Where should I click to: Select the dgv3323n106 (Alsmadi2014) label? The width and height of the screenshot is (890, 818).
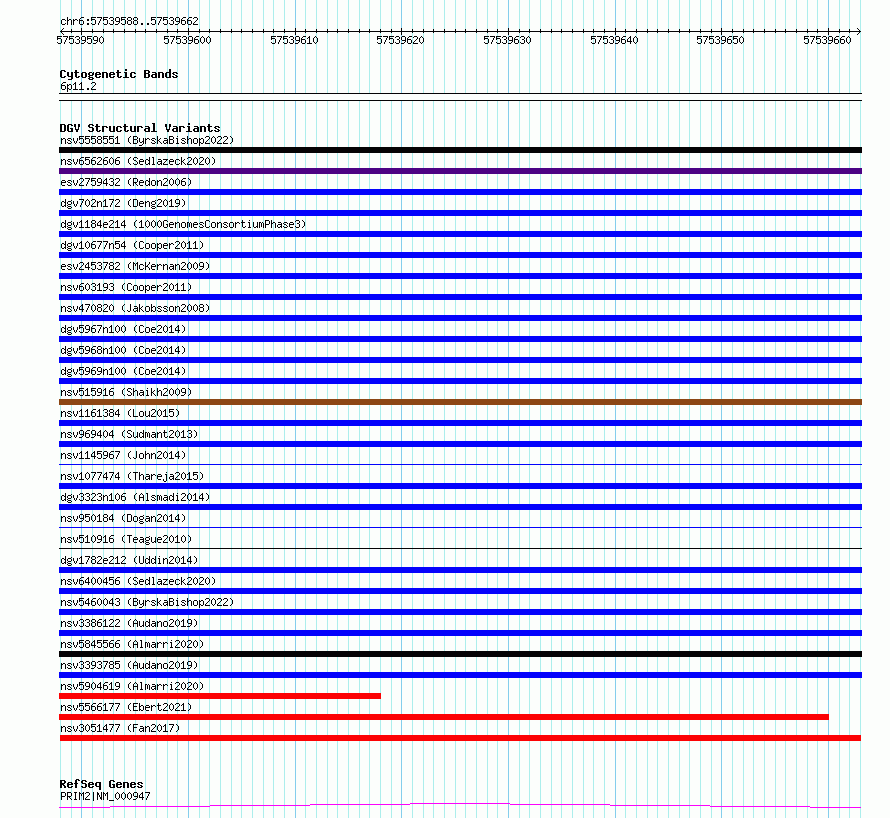(x=135, y=497)
